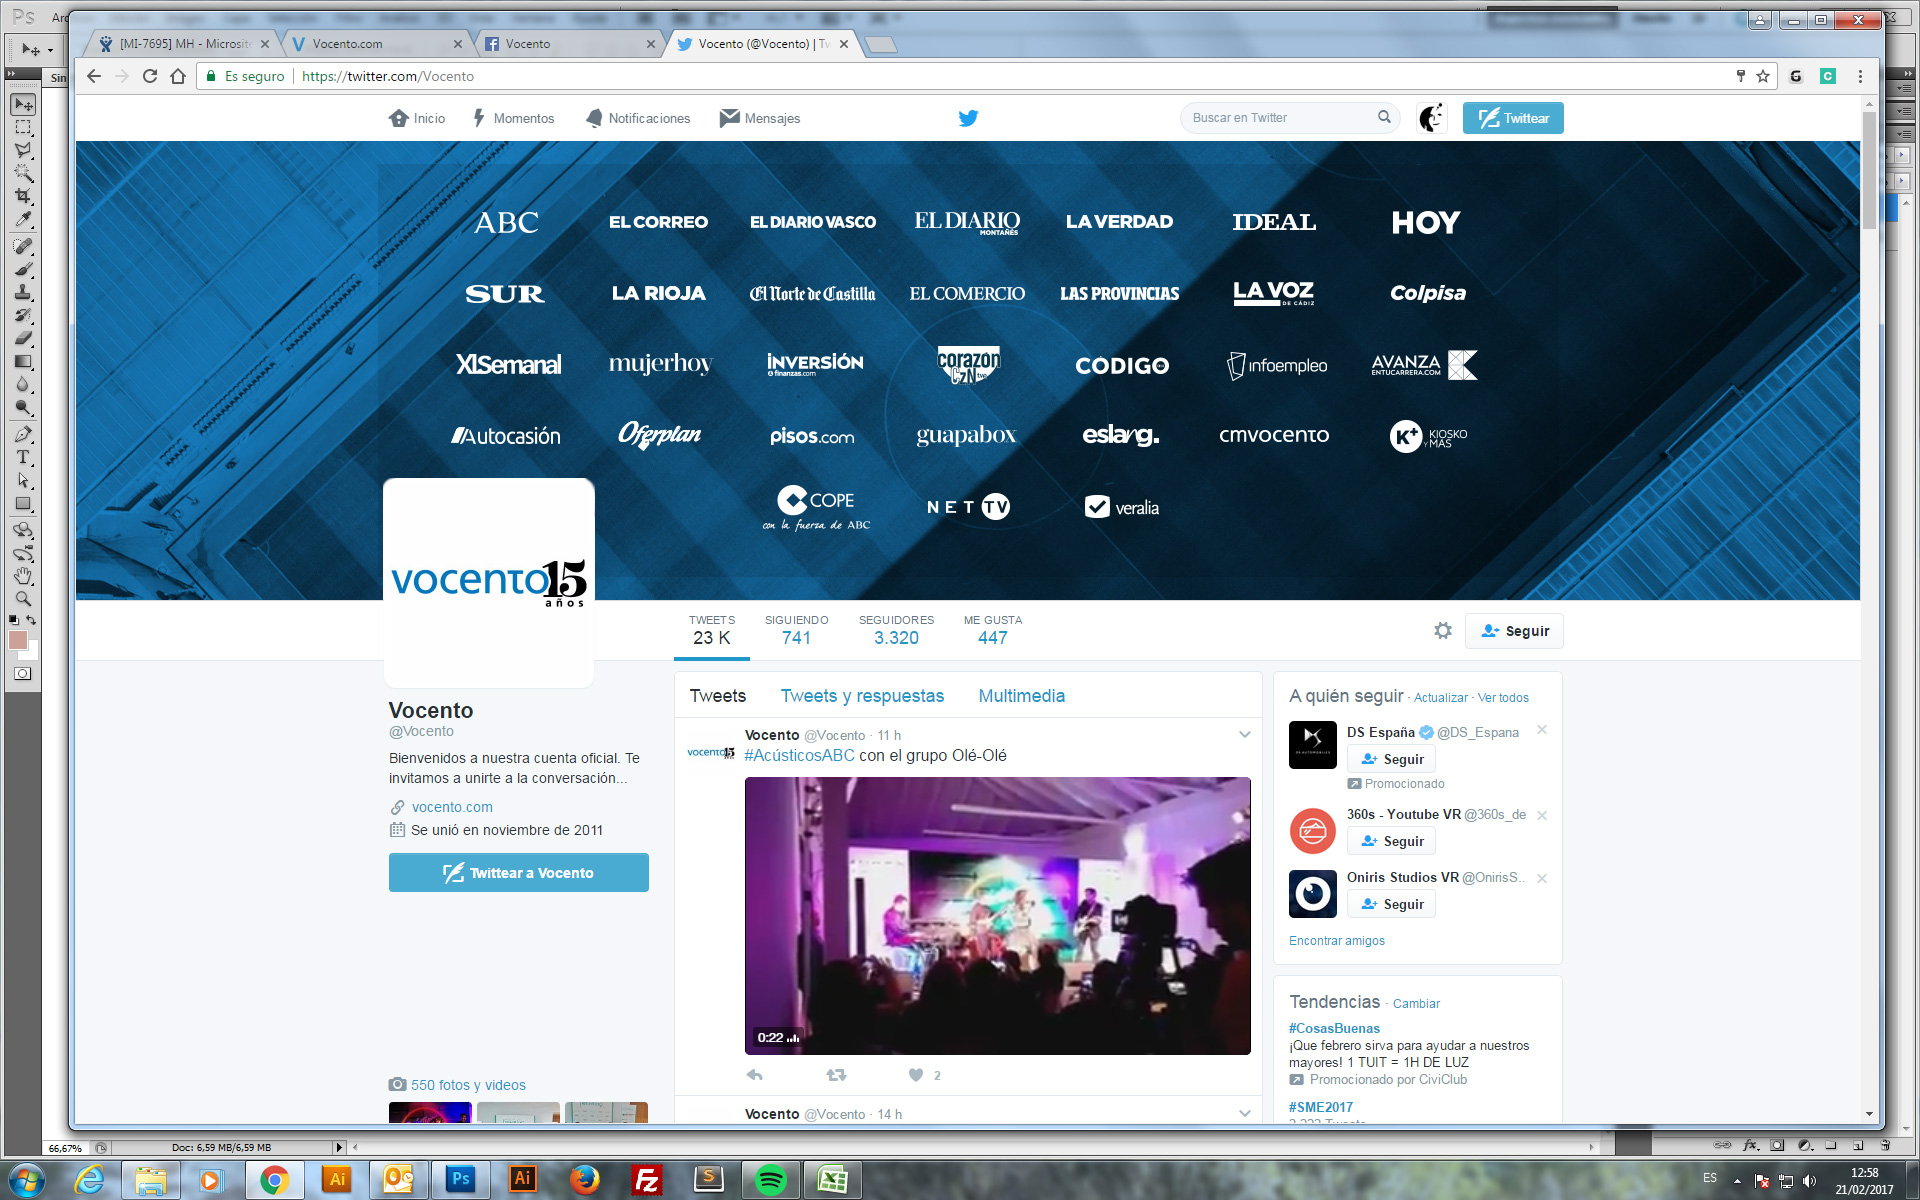The height and width of the screenshot is (1200, 1920).
Task: Expand options for the 14 h Vocento tweet
Action: click(1245, 1113)
